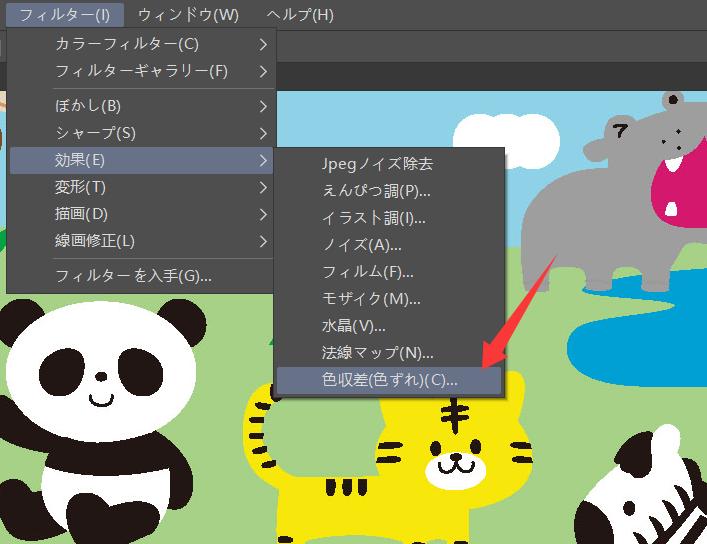The width and height of the screenshot is (707, 544).
Task: Choose Jpegノイズ除去 filter
Action: pos(389,164)
